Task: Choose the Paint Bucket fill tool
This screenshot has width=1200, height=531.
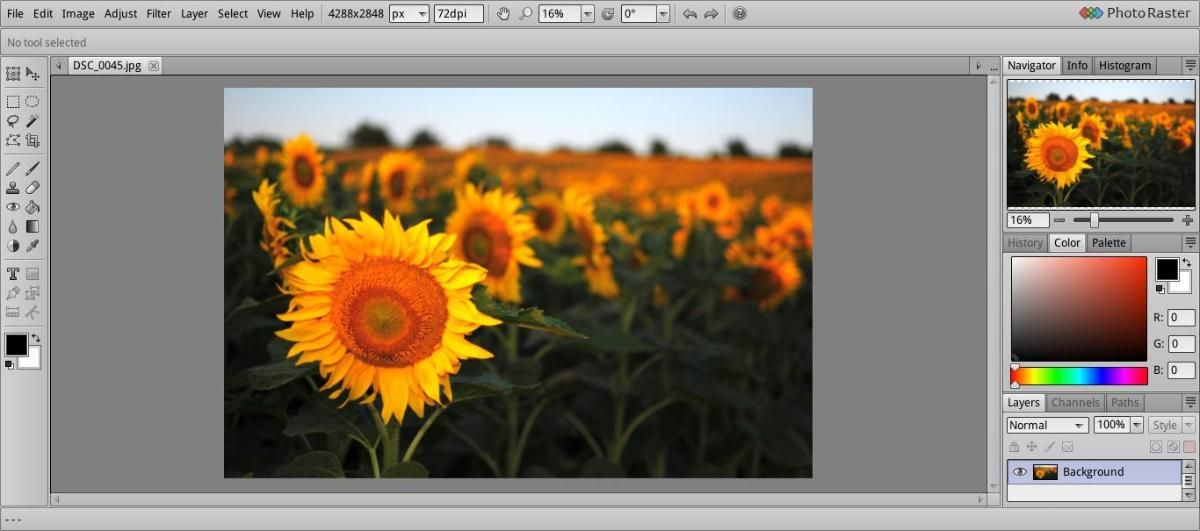Action: [32, 207]
